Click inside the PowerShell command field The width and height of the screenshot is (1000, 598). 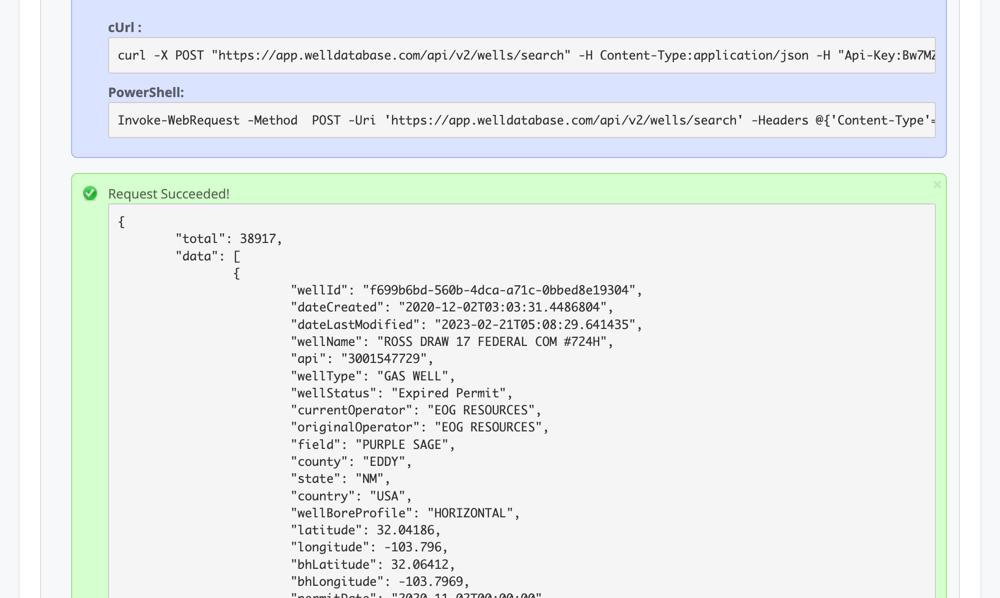[521, 121]
